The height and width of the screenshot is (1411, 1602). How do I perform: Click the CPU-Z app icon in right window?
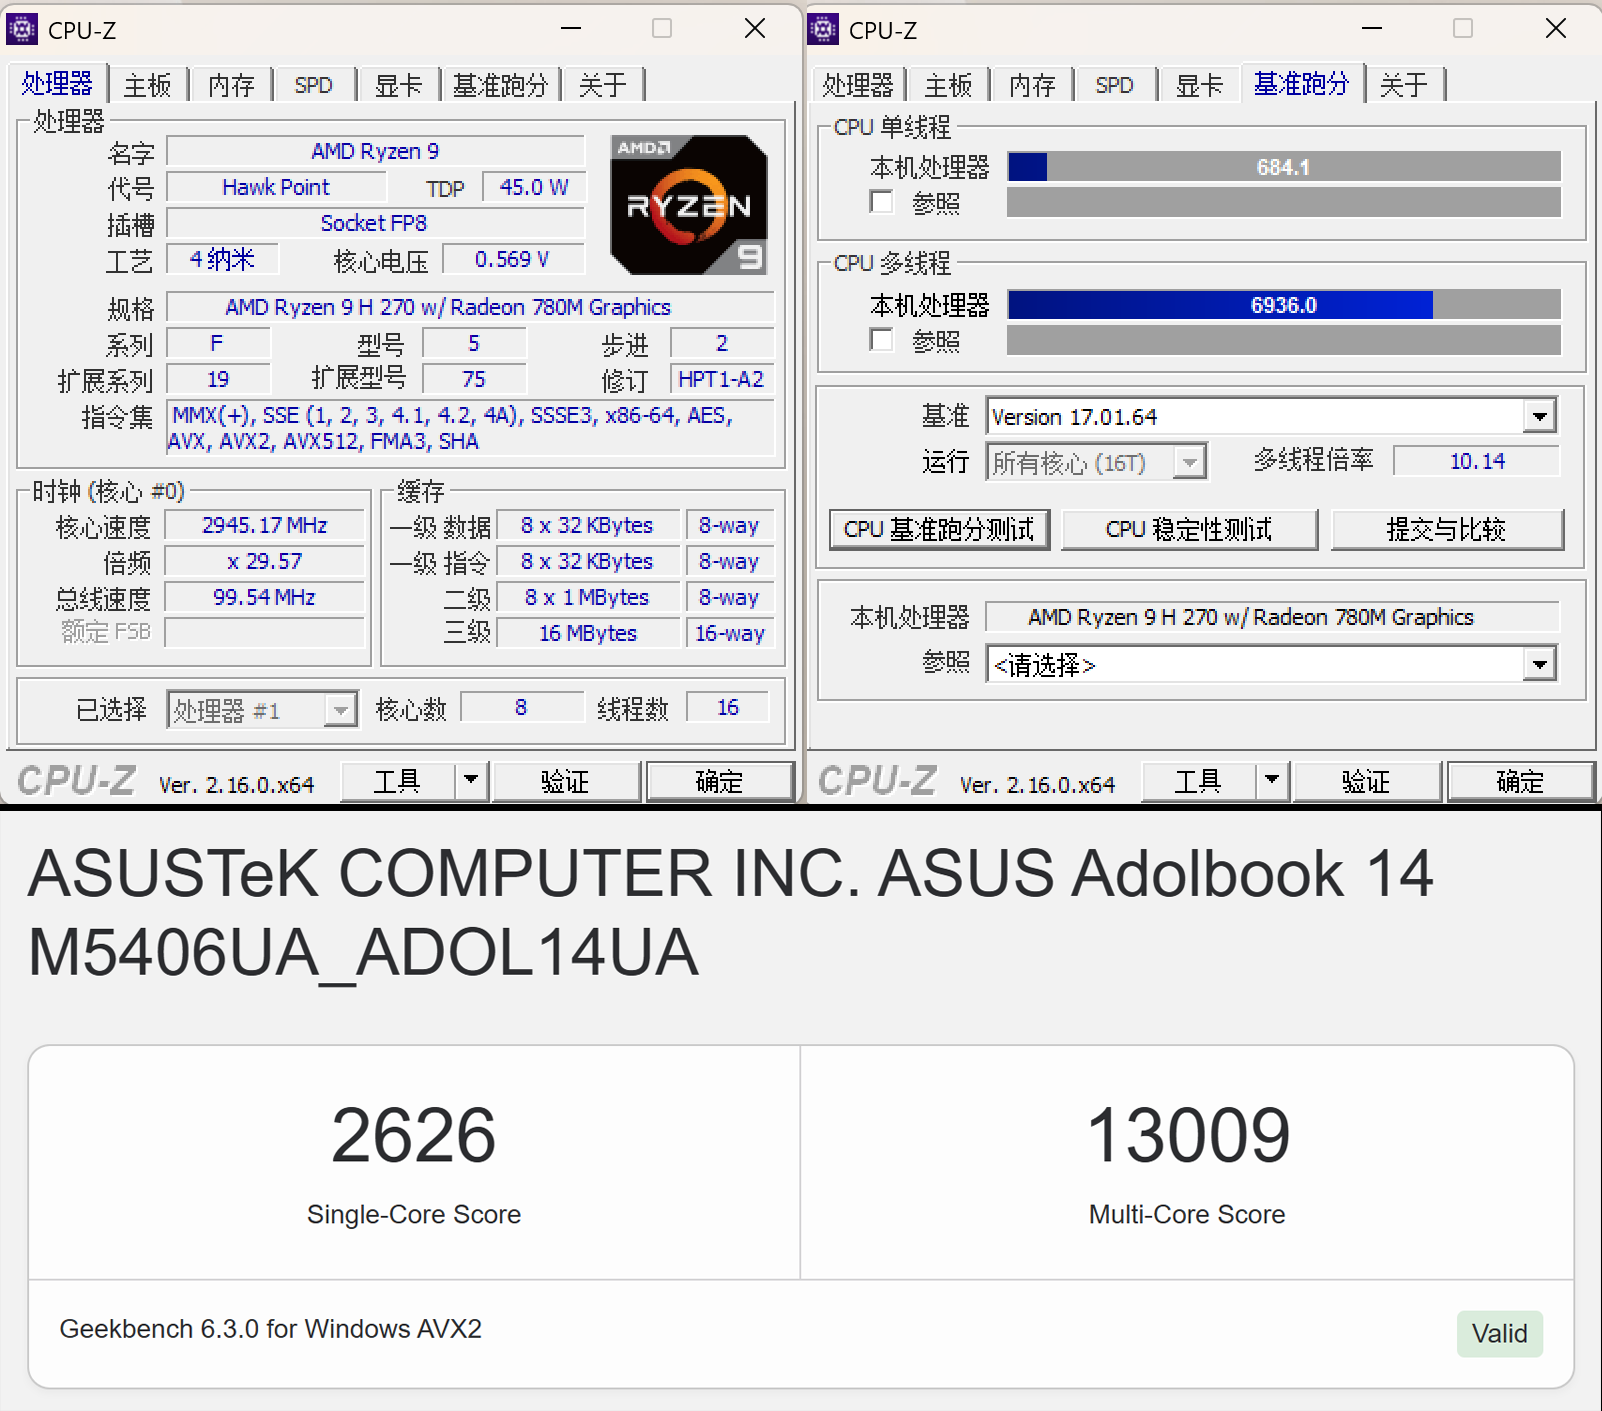tap(823, 29)
